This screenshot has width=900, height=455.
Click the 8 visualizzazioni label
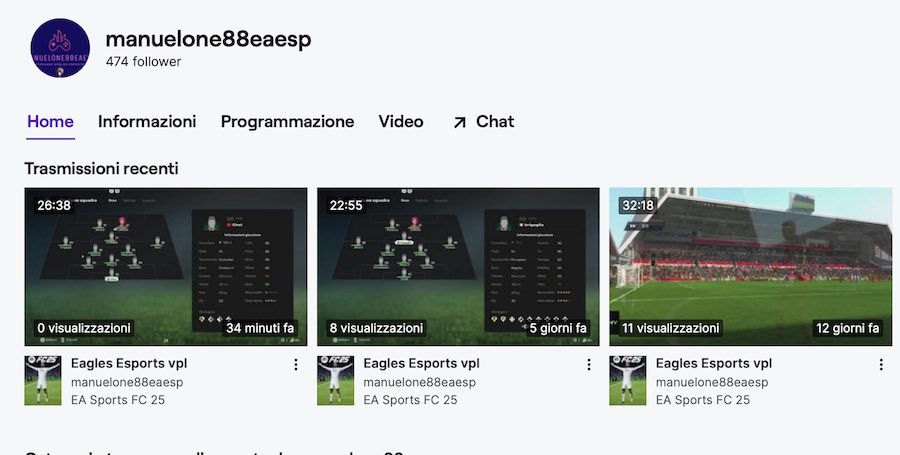tap(377, 328)
